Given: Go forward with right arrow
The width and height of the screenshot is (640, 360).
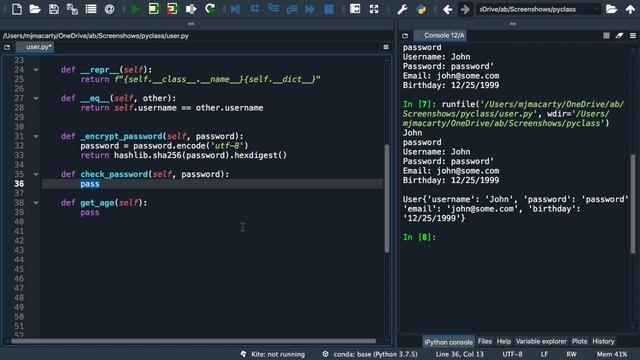Looking at the screenshot, I should pyautogui.click(x=465, y=9).
